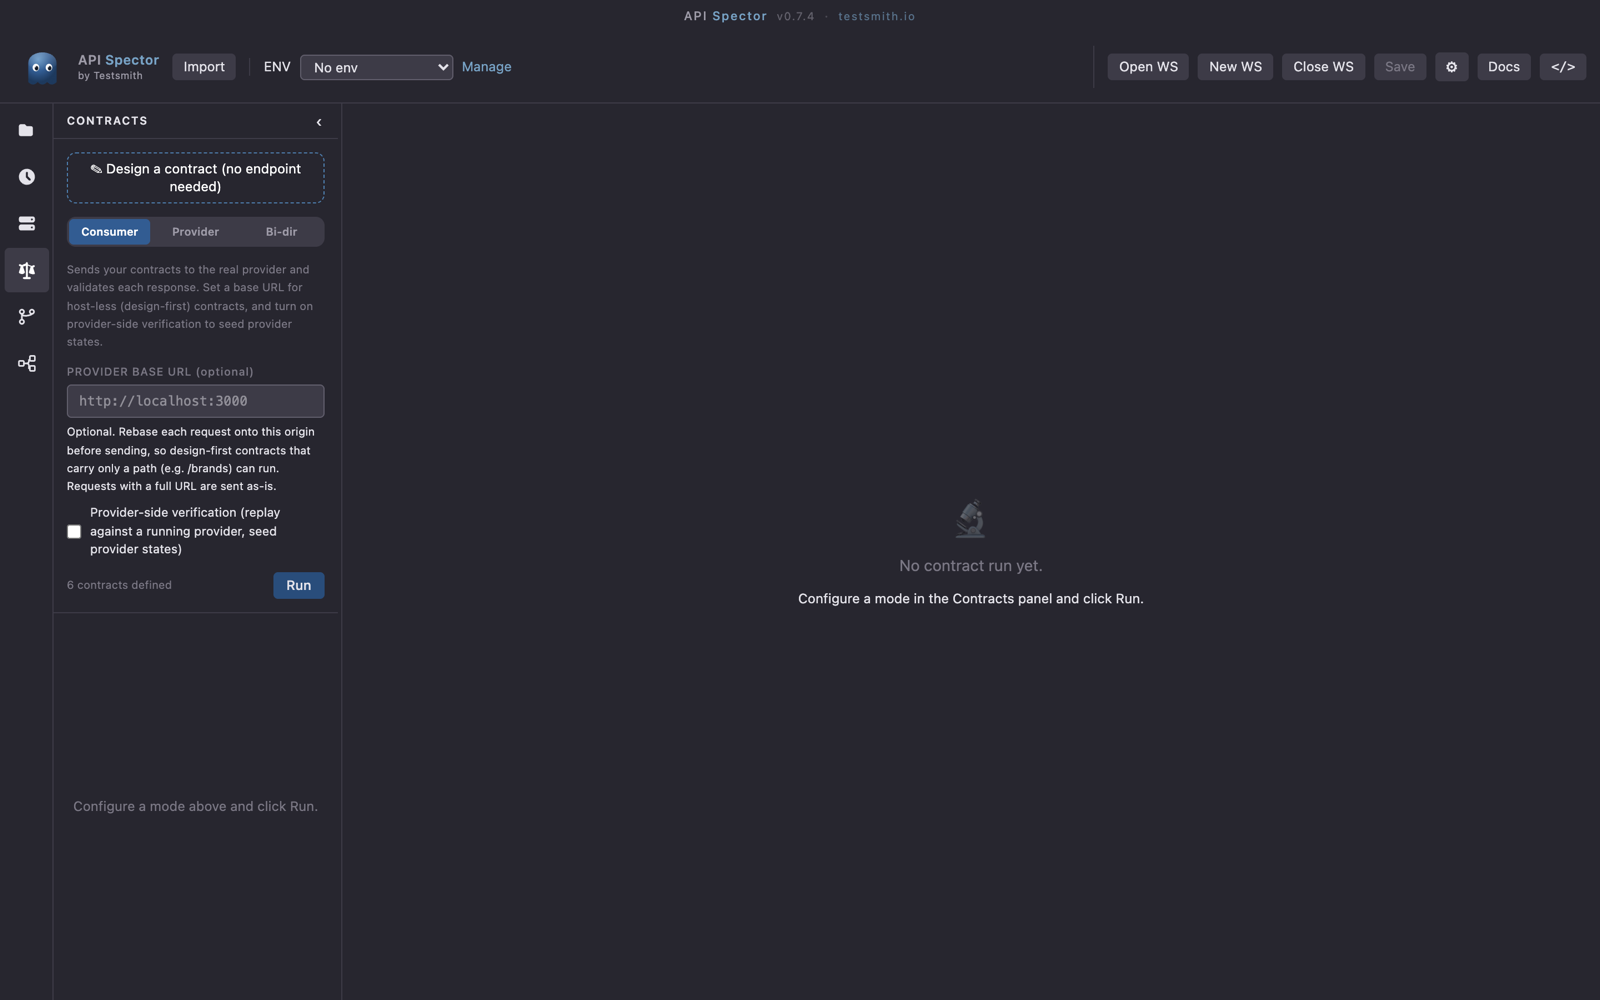Collapse the Contracts panel with chevron
Viewport: 1600px width, 1000px height.
(x=319, y=122)
